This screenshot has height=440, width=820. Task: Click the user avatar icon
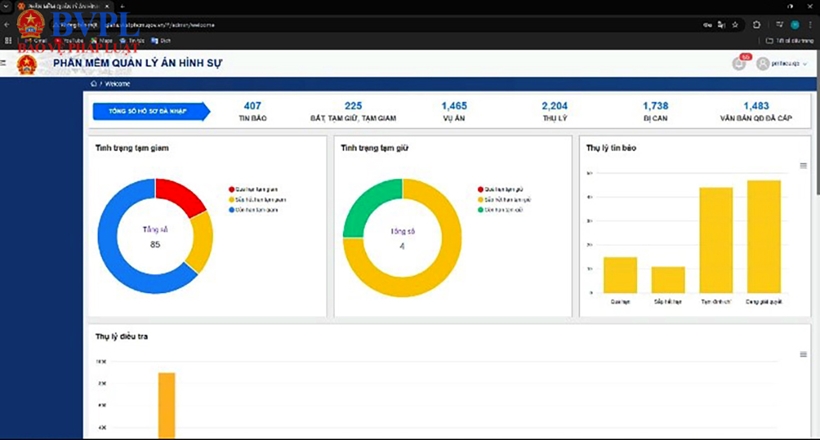pyautogui.click(x=763, y=64)
